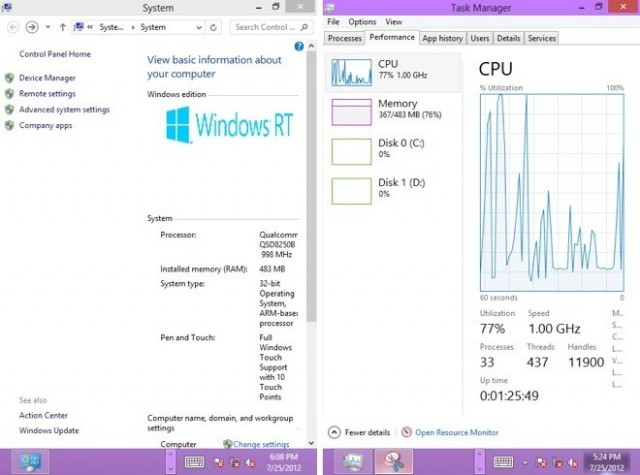
Task: Switch to the App history tab
Action: click(x=442, y=38)
